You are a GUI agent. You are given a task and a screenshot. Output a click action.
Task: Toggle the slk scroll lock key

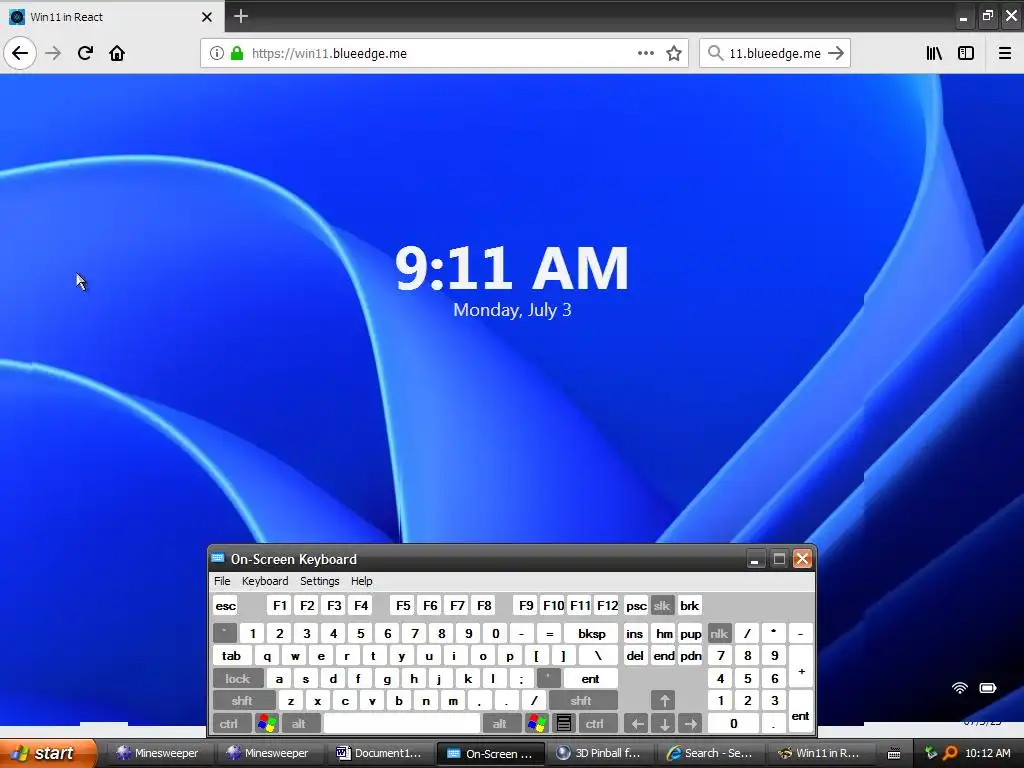(x=662, y=605)
